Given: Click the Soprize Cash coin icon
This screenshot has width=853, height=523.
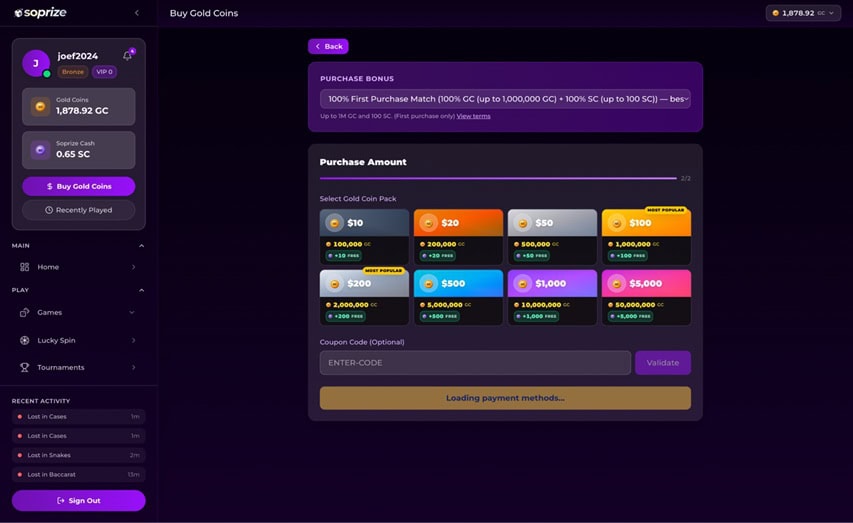Looking at the screenshot, I should 40,150.
